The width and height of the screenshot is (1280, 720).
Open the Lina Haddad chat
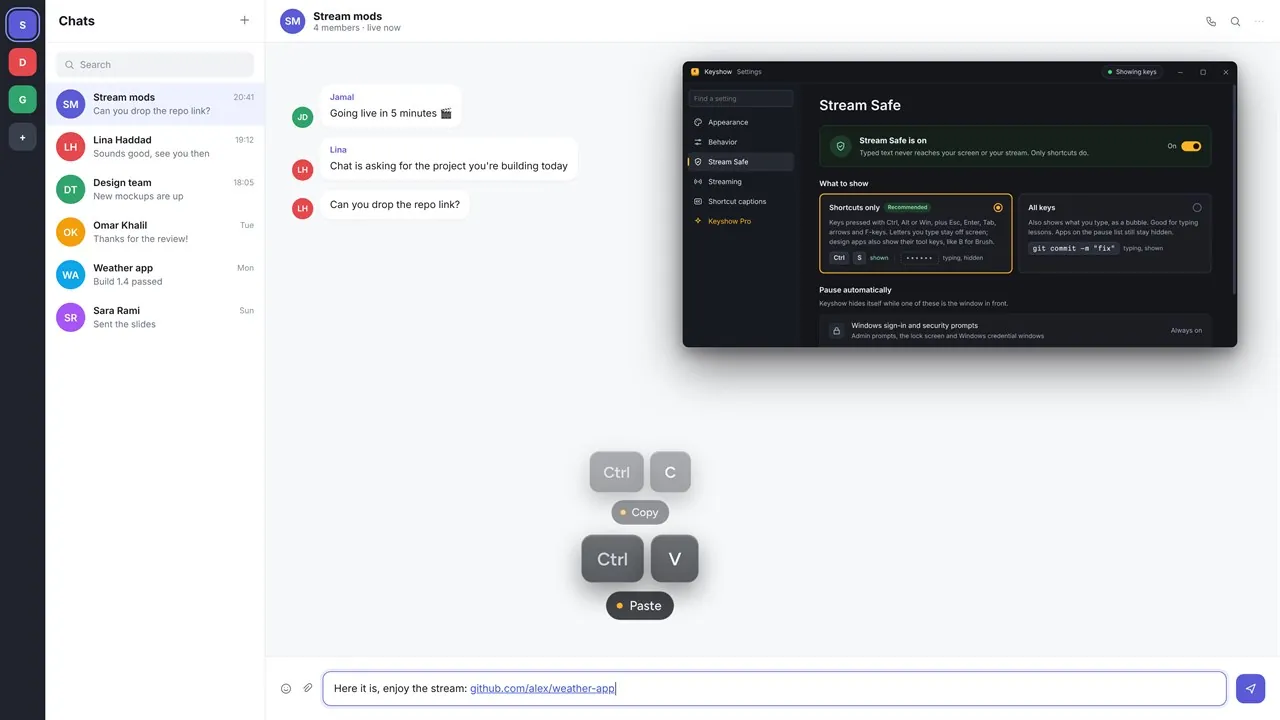coord(155,147)
